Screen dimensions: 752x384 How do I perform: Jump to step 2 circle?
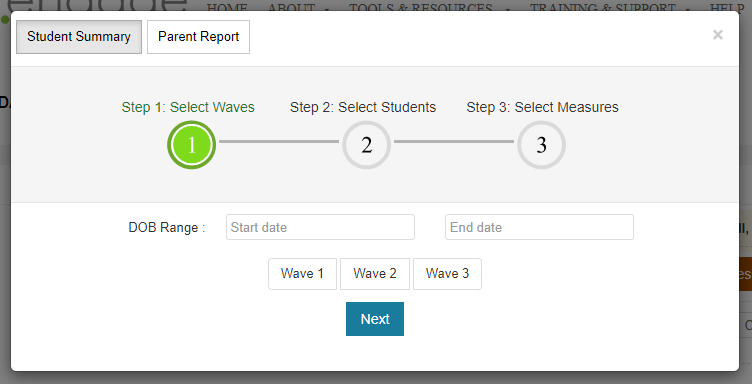366,145
